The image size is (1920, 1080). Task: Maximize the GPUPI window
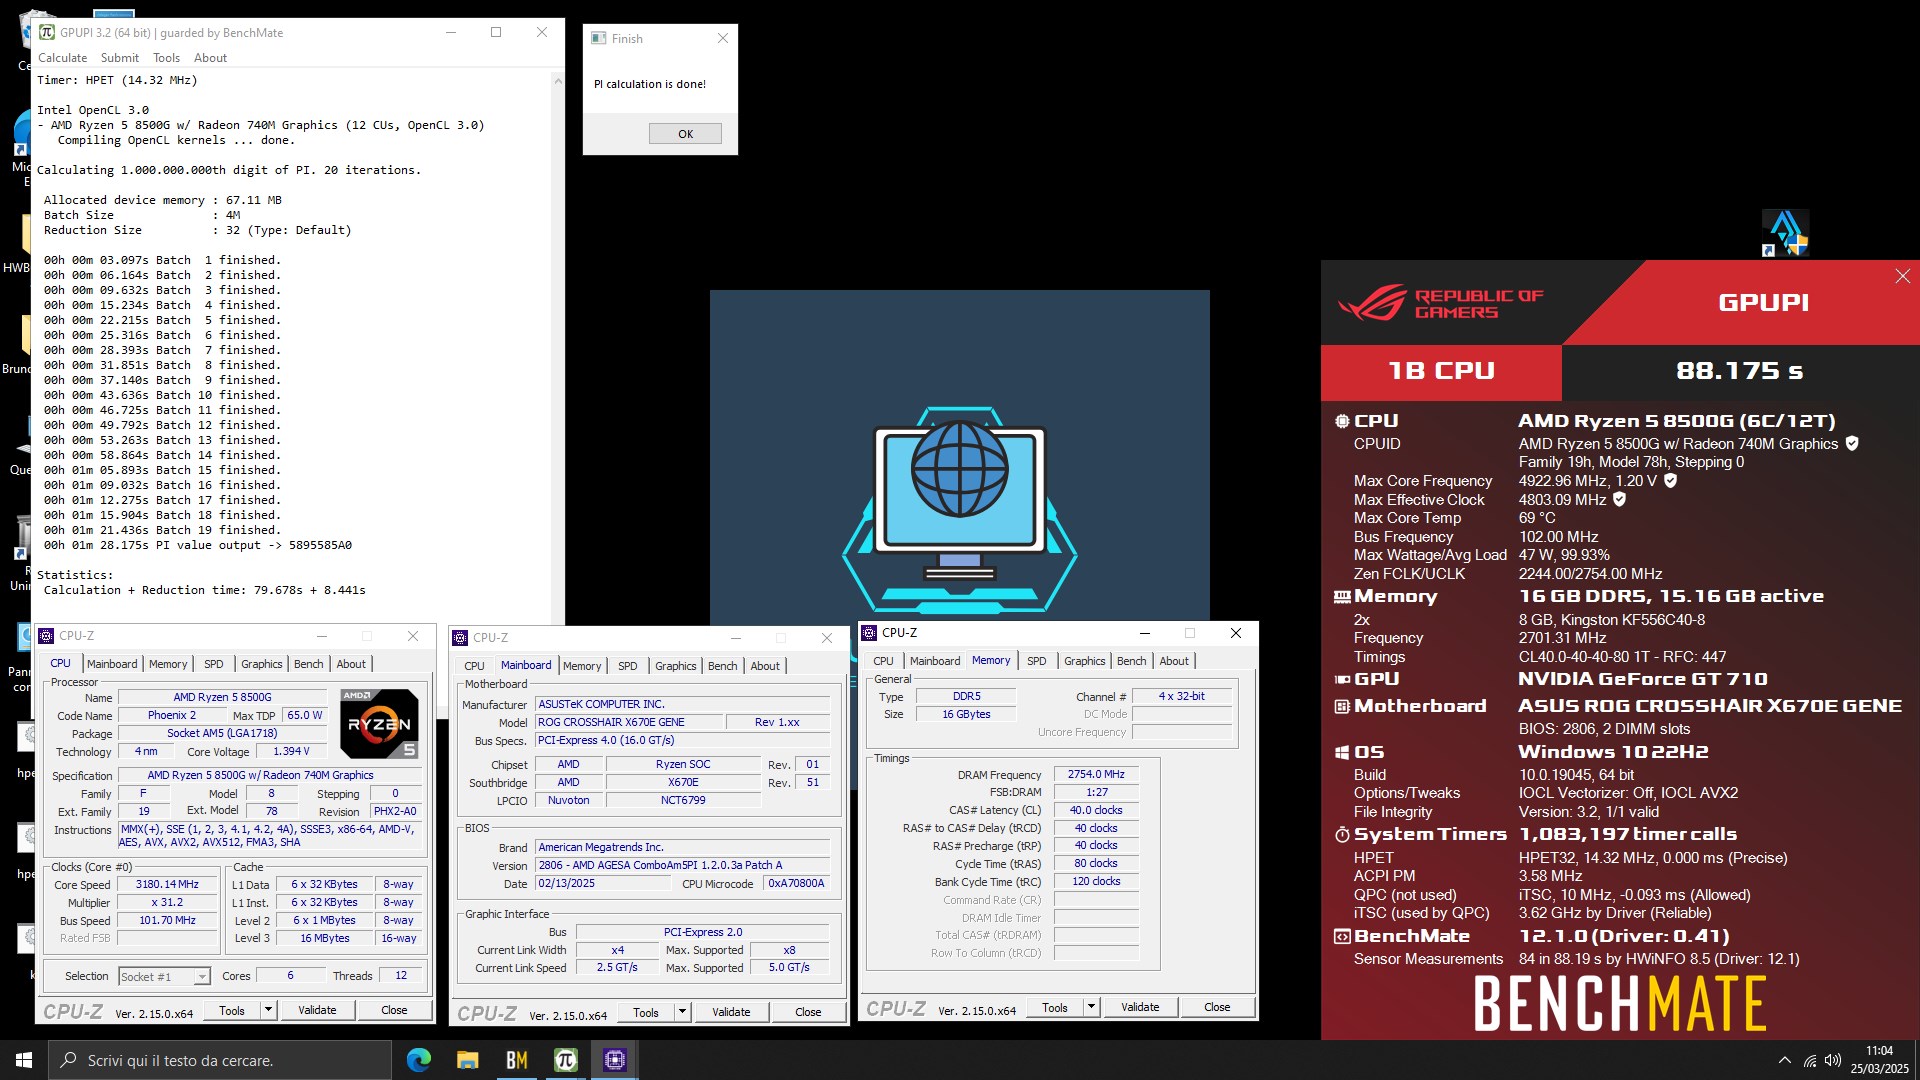pos(496,32)
